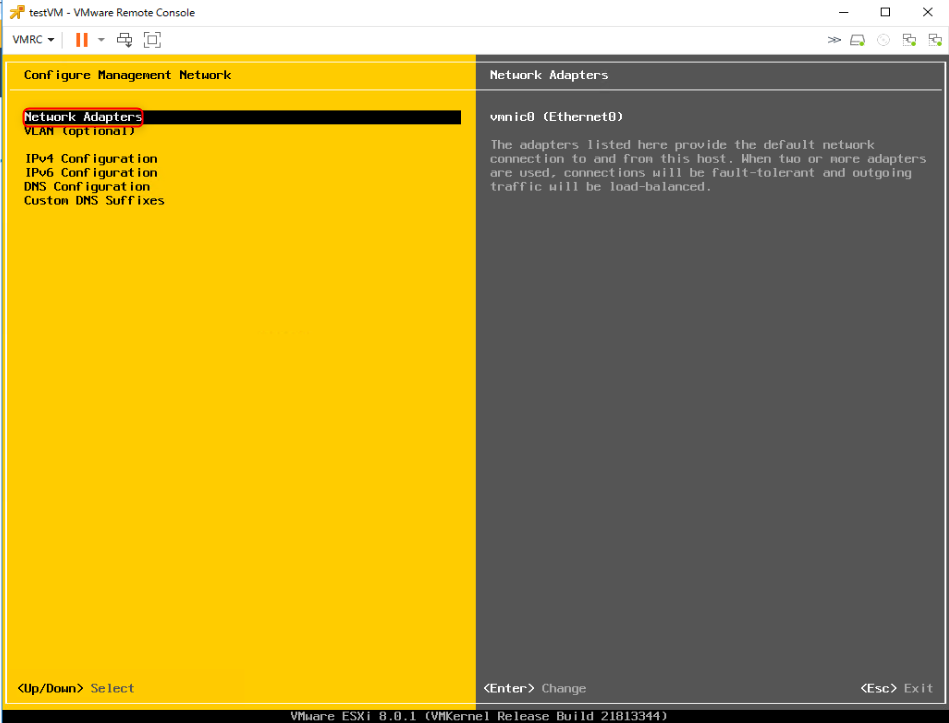This screenshot has width=949, height=723.
Task: Maximize the VMware Remote Console window
Action: point(885,12)
